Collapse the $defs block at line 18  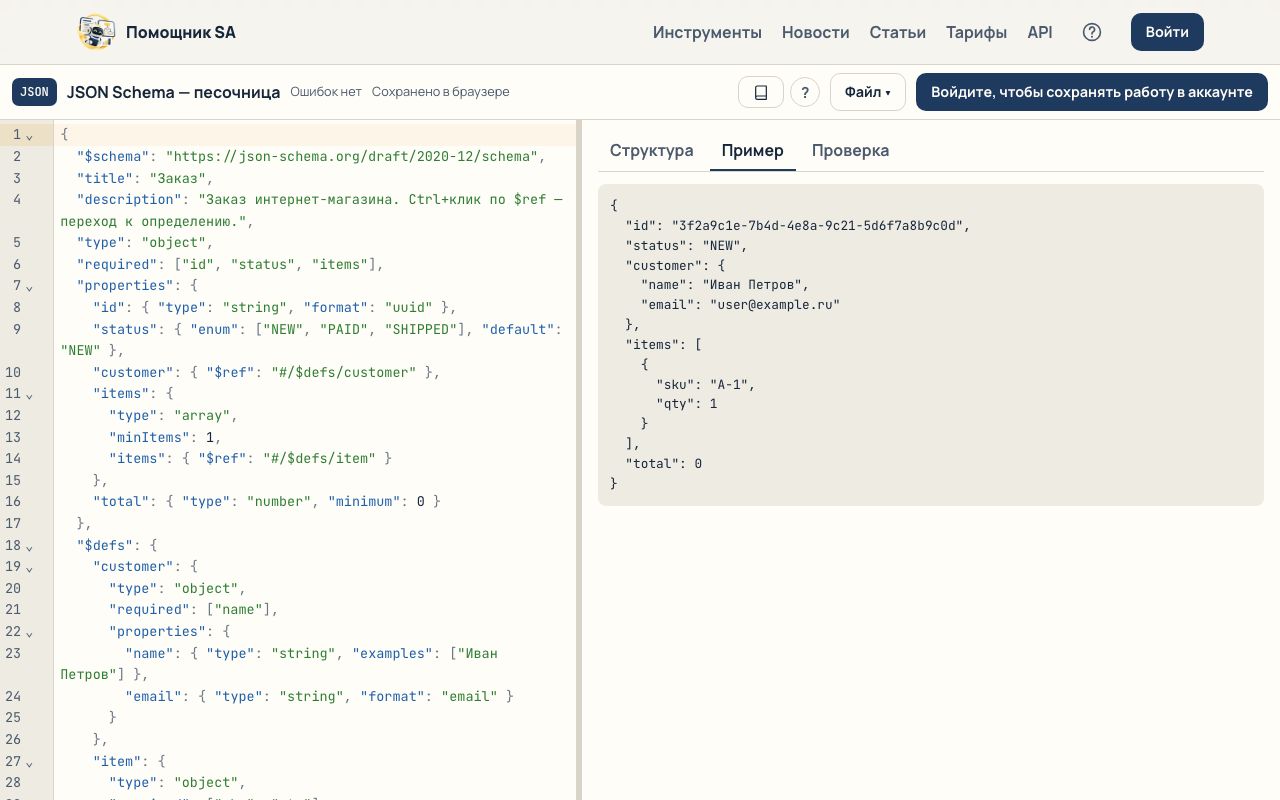tap(29, 547)
